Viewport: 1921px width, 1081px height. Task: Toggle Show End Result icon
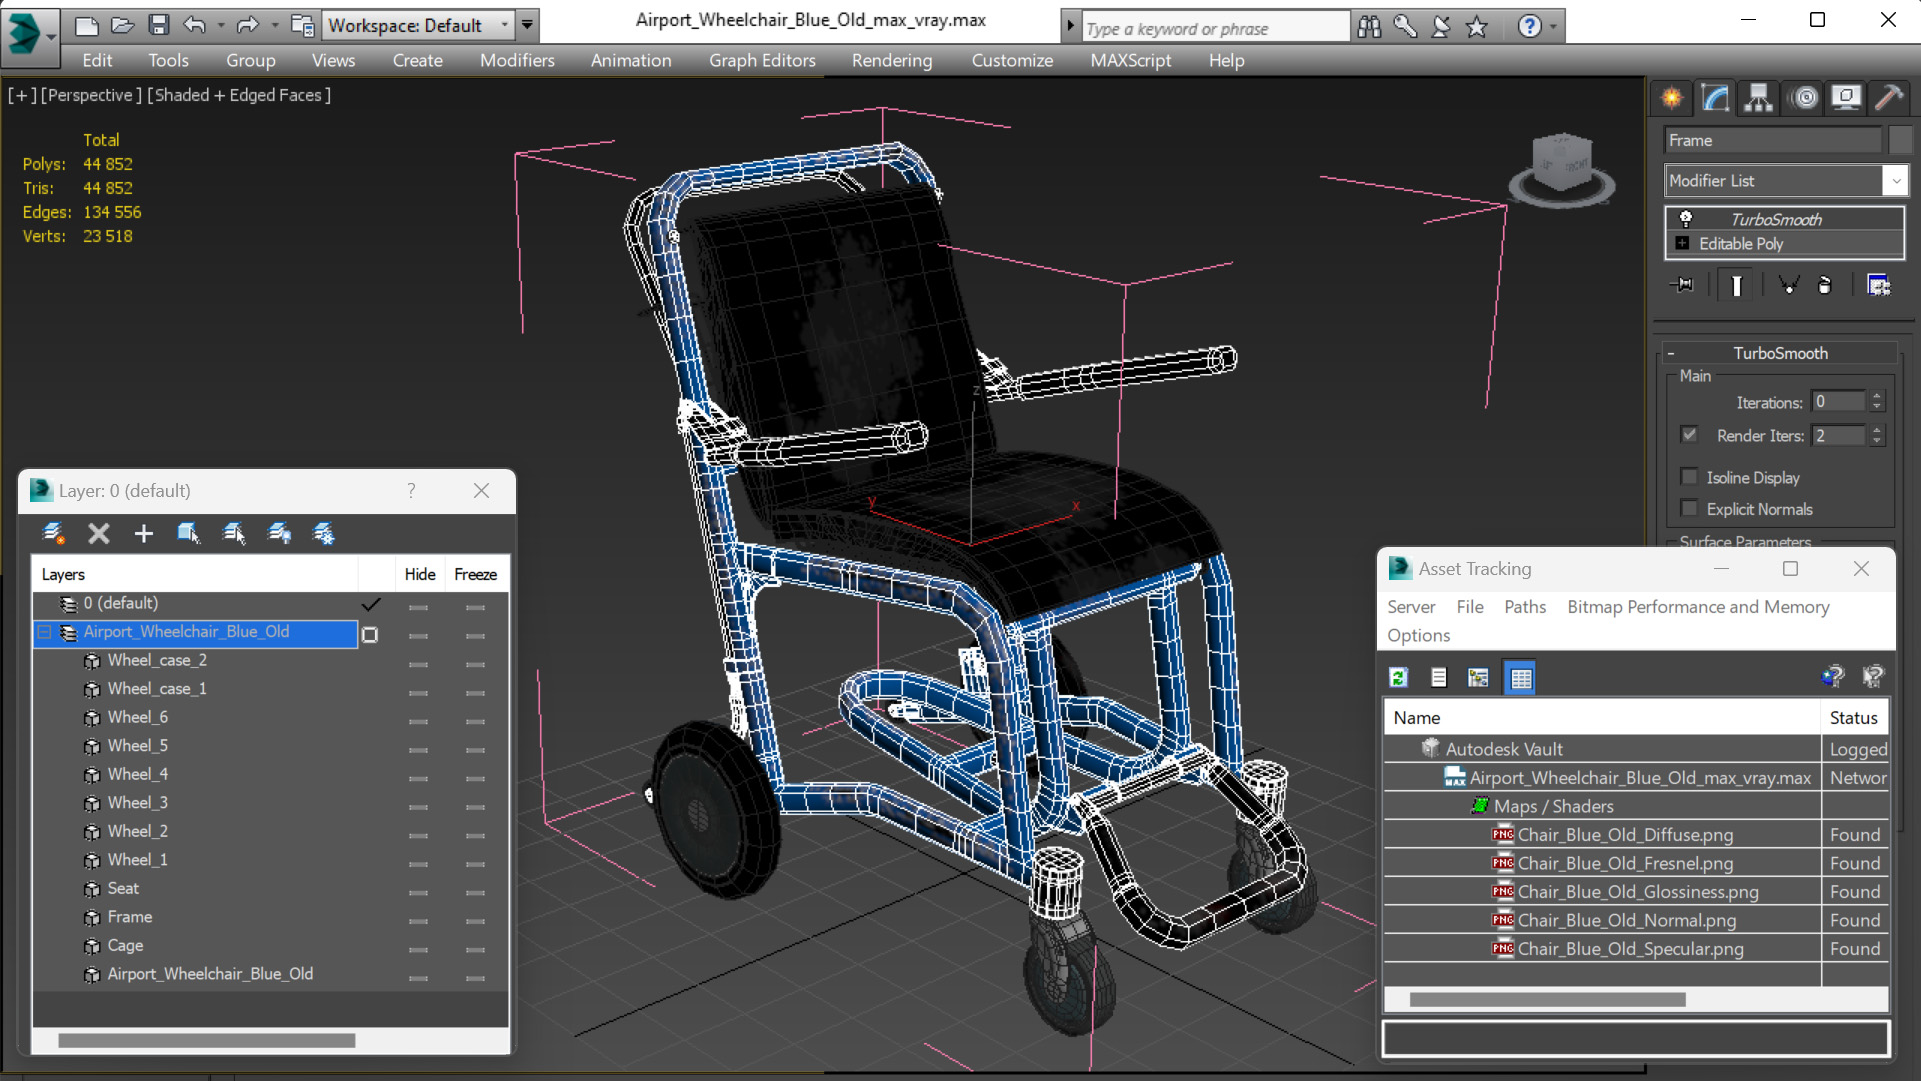(1737, 286)
